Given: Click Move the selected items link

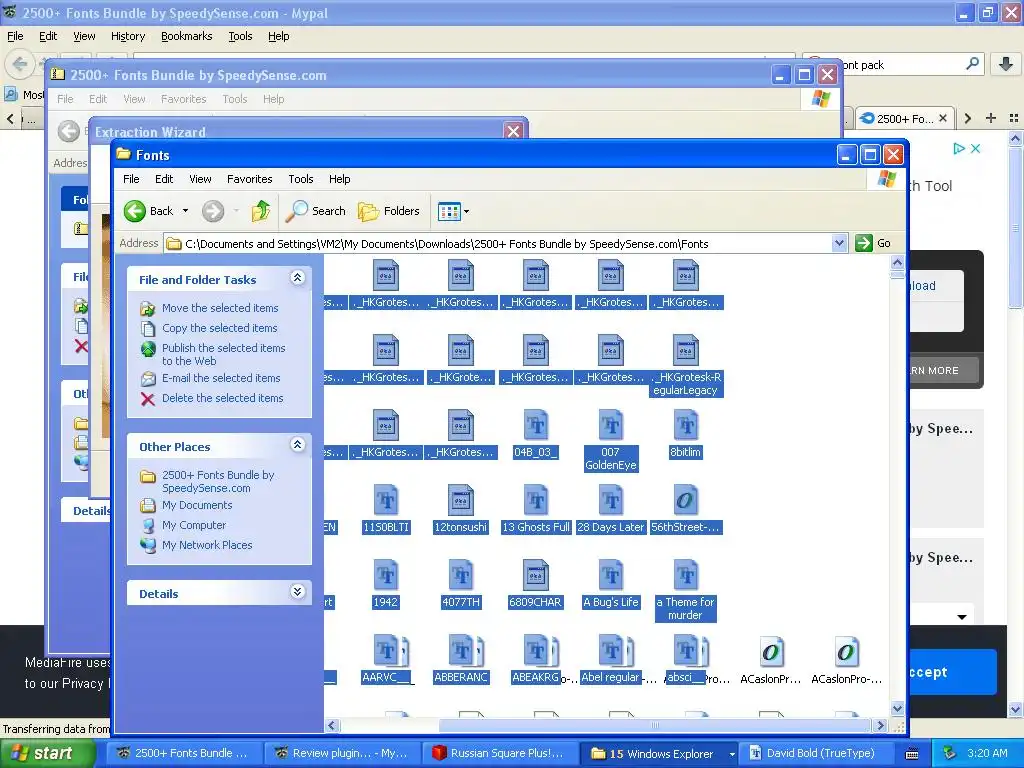Looking at the screenshot, I should click(x=220, y=308).
